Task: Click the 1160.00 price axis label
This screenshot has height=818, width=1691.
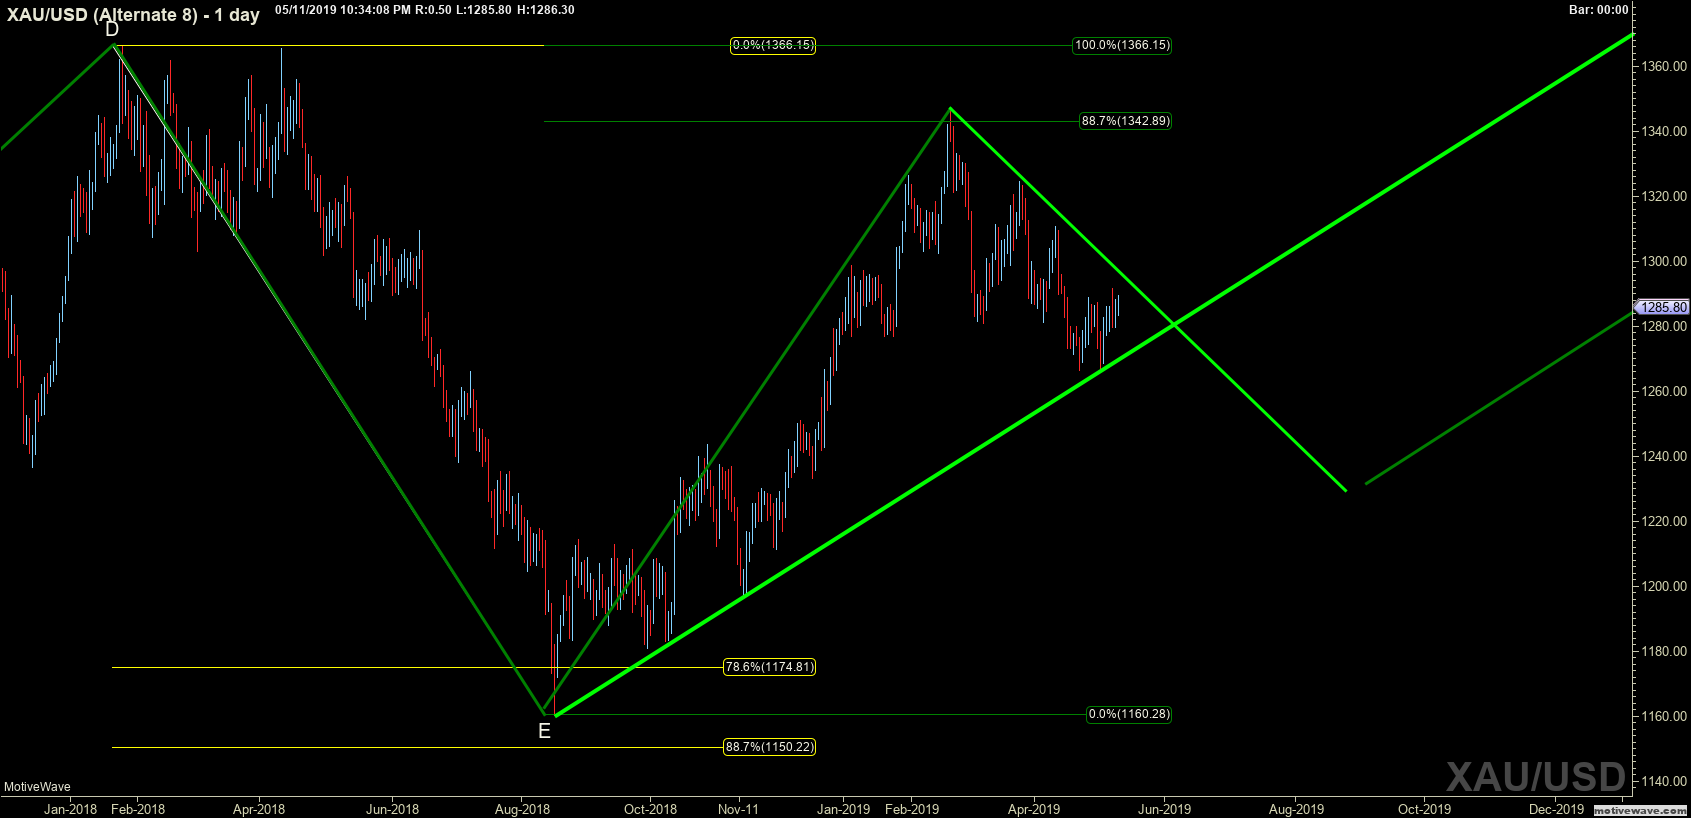Action: (1664, 716)
